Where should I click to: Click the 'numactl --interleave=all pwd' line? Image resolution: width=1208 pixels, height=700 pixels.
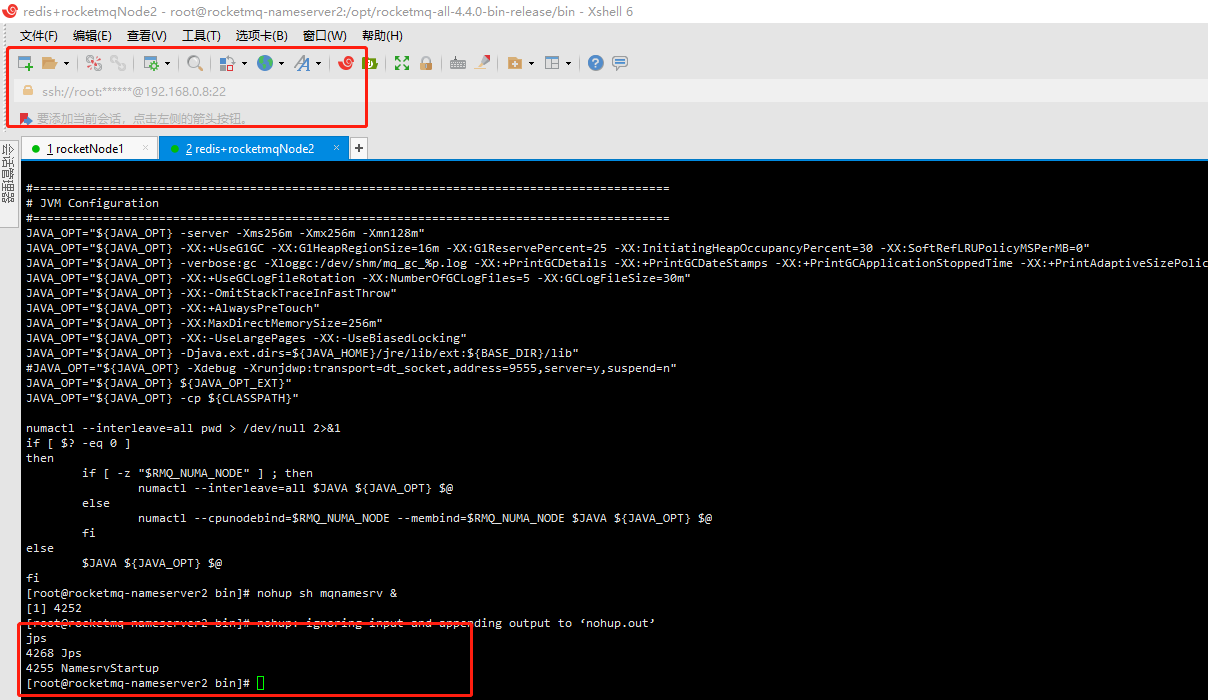click(183, 428)
